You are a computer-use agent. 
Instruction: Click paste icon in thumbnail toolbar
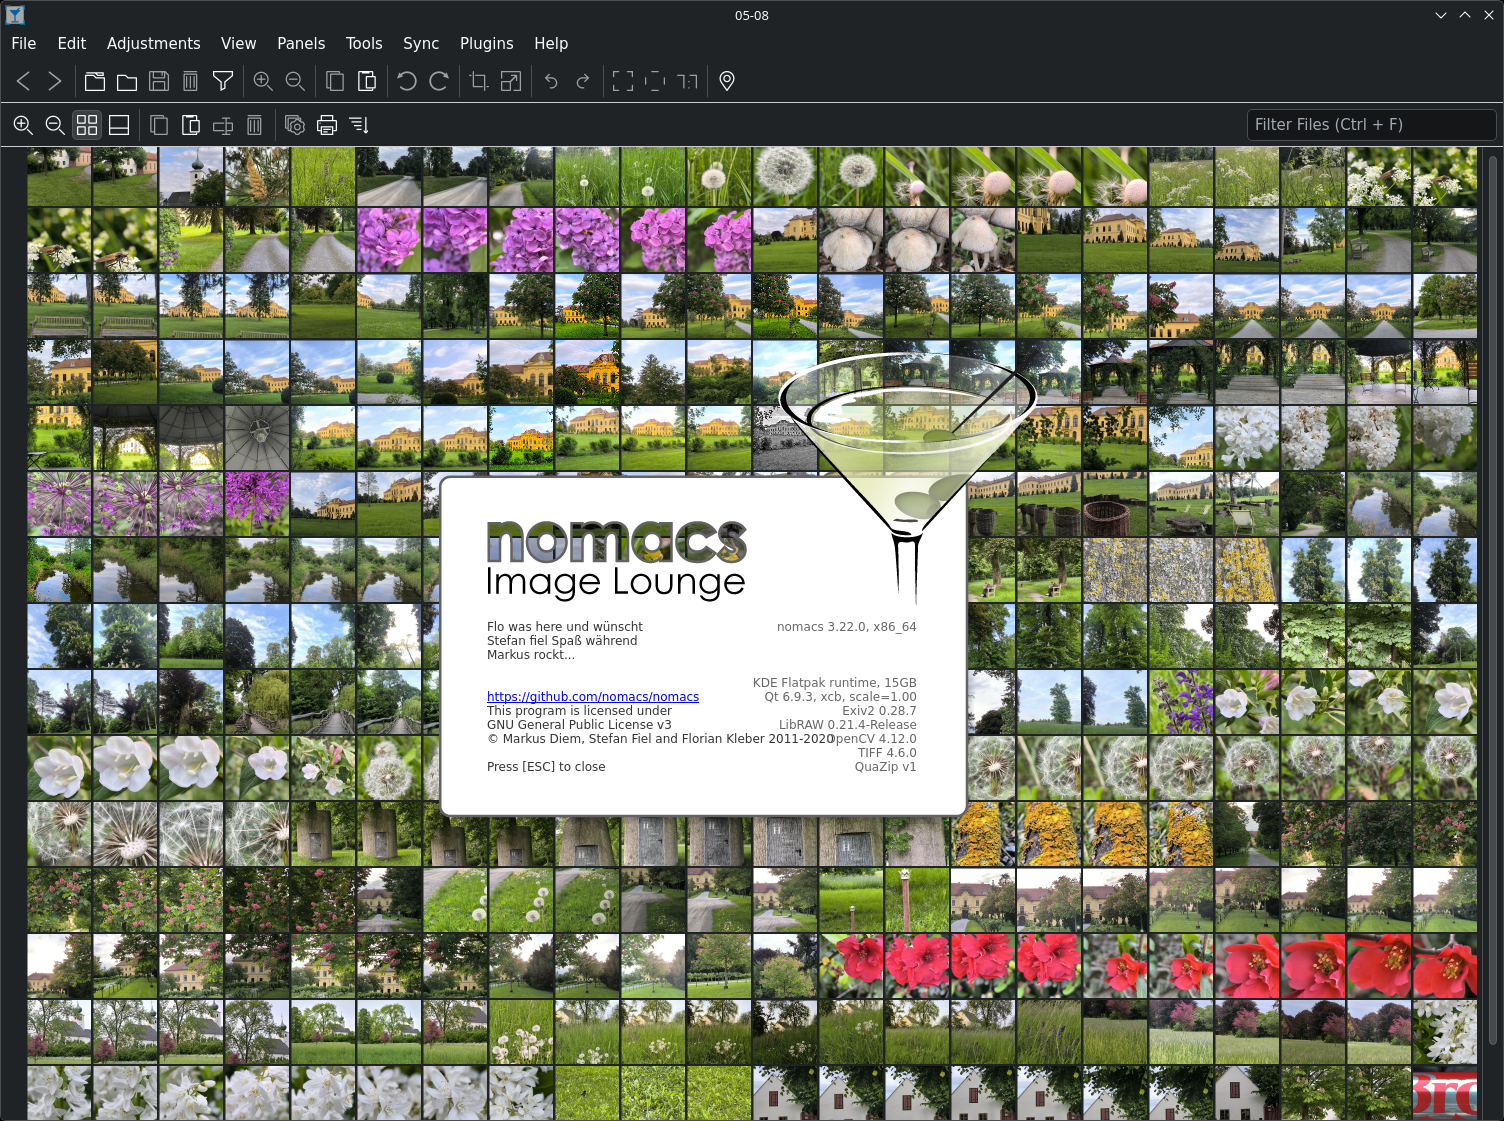(191, 125)
